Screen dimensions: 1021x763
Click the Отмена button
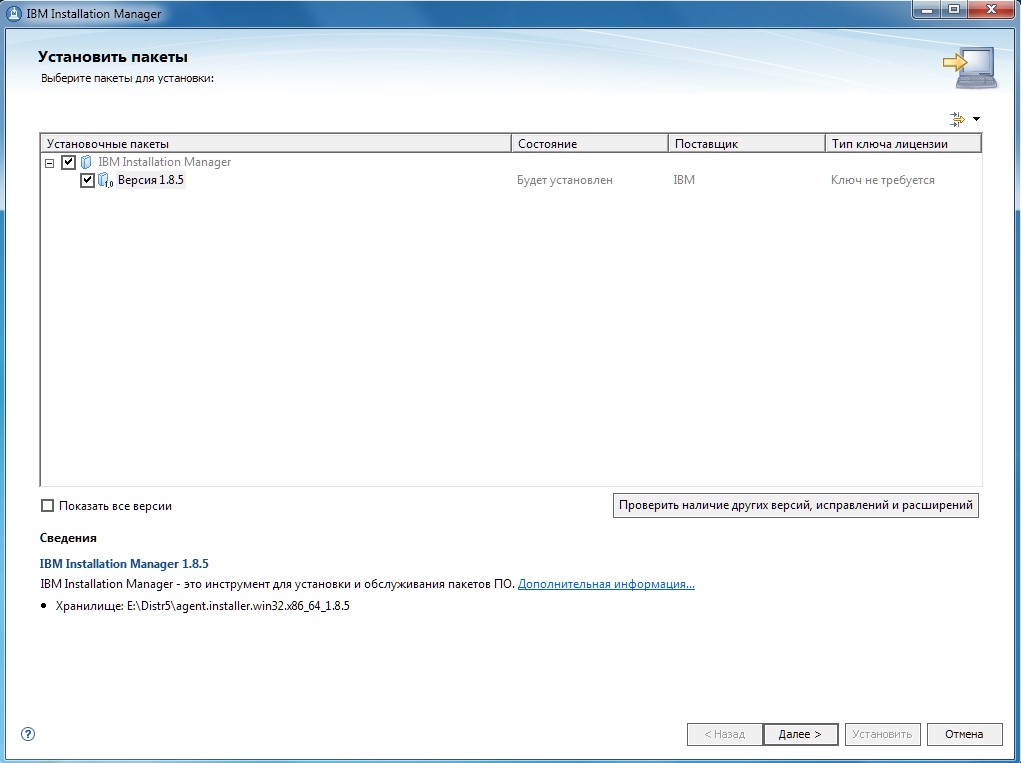964,734
